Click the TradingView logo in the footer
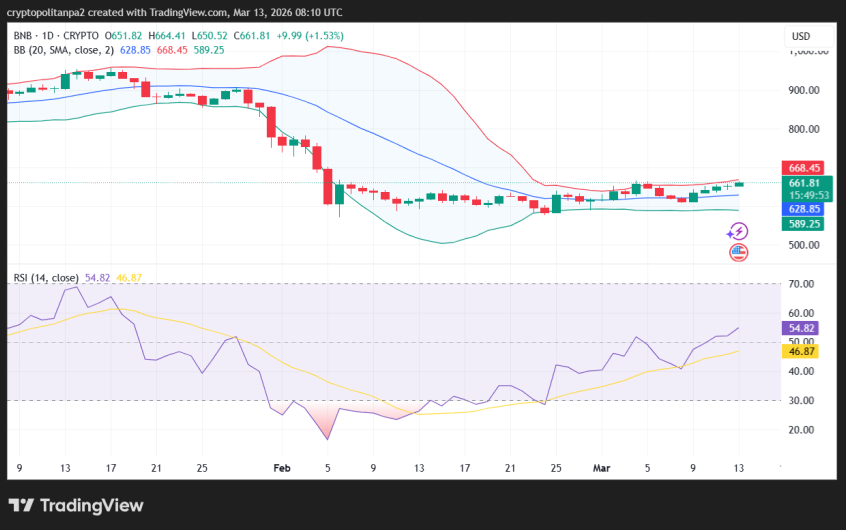 (77, 505)
